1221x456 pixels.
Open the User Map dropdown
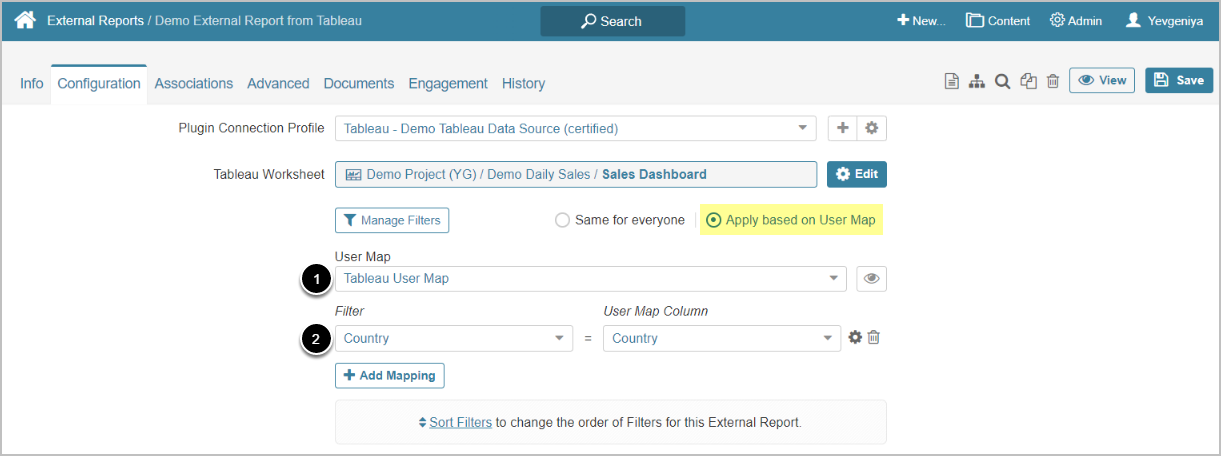point(590,279)
